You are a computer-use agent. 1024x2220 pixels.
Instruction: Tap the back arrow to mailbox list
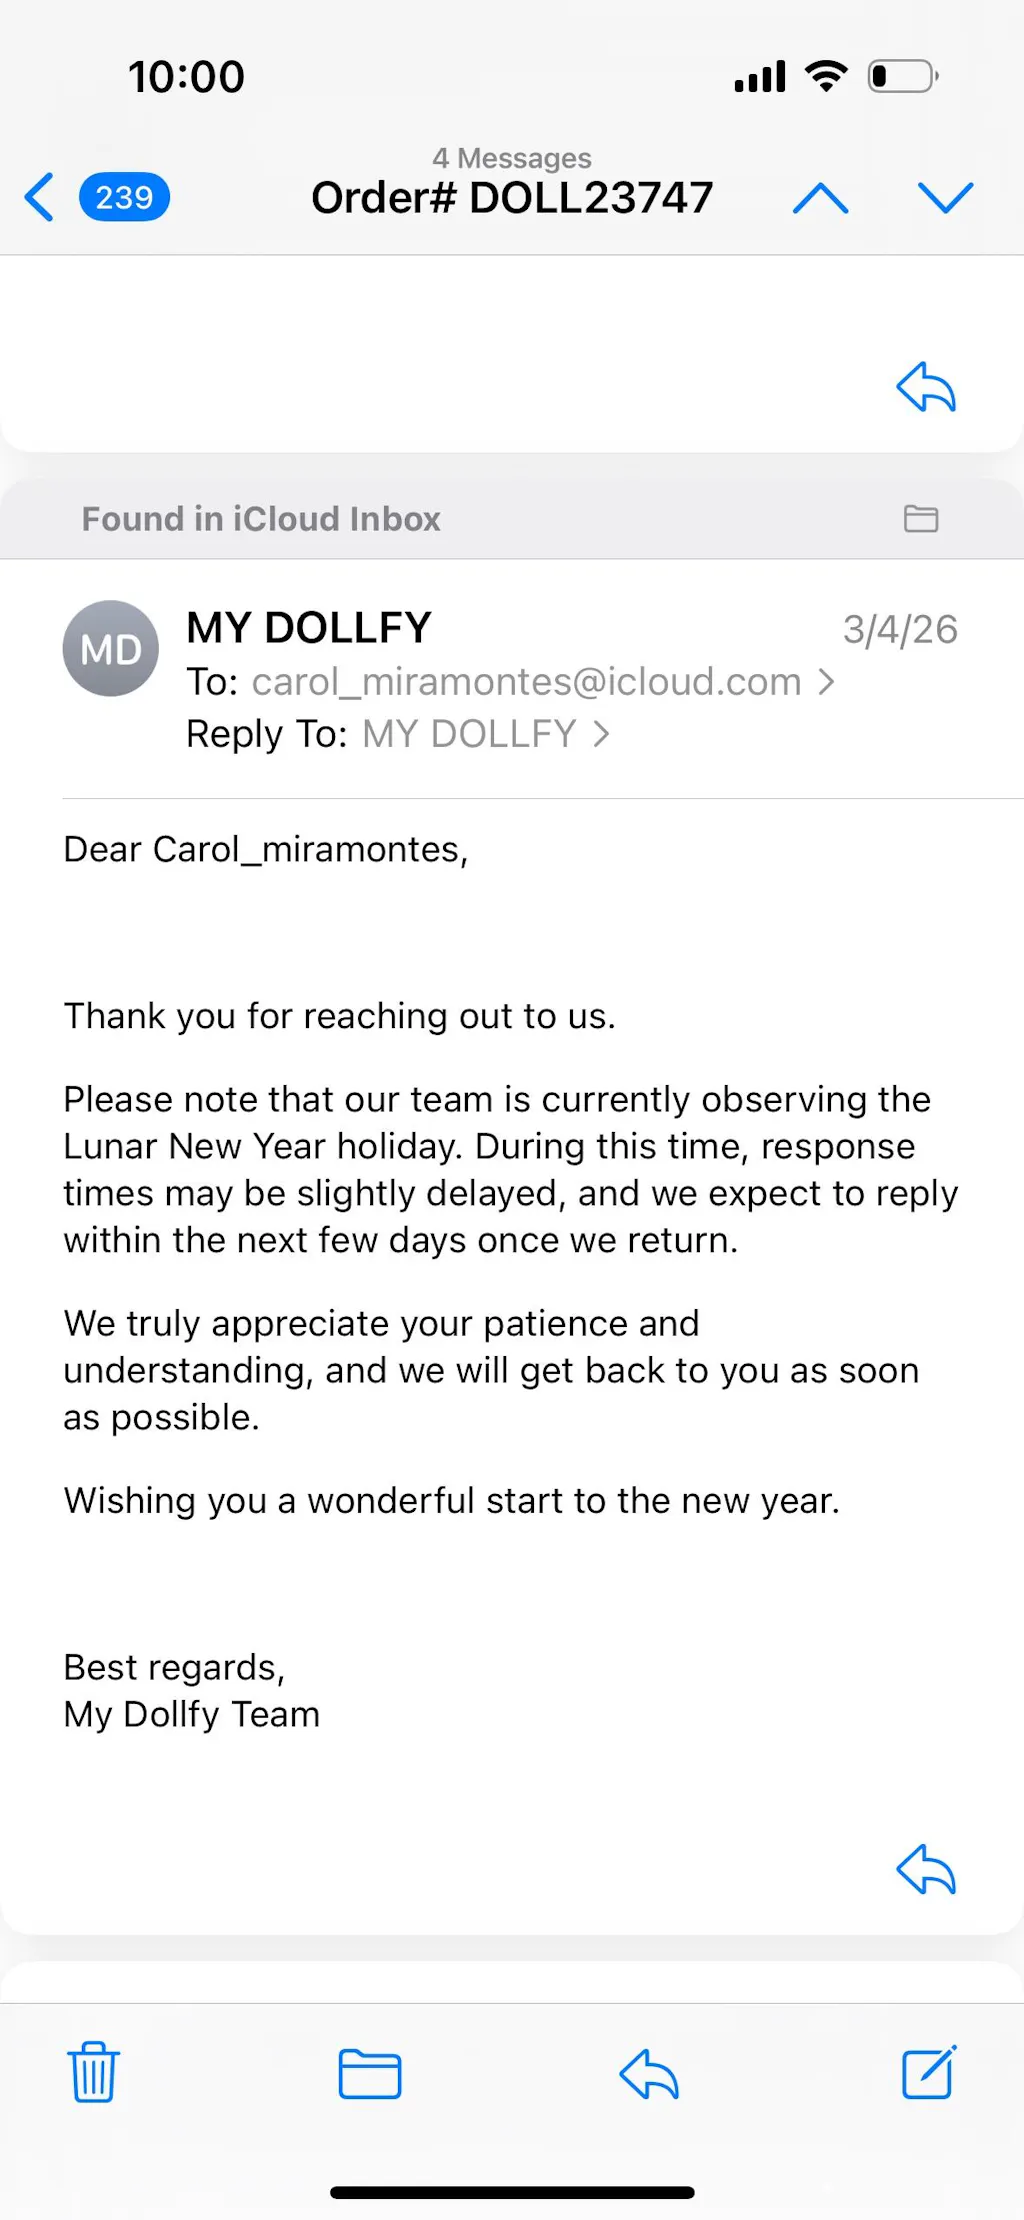[40, 197]
